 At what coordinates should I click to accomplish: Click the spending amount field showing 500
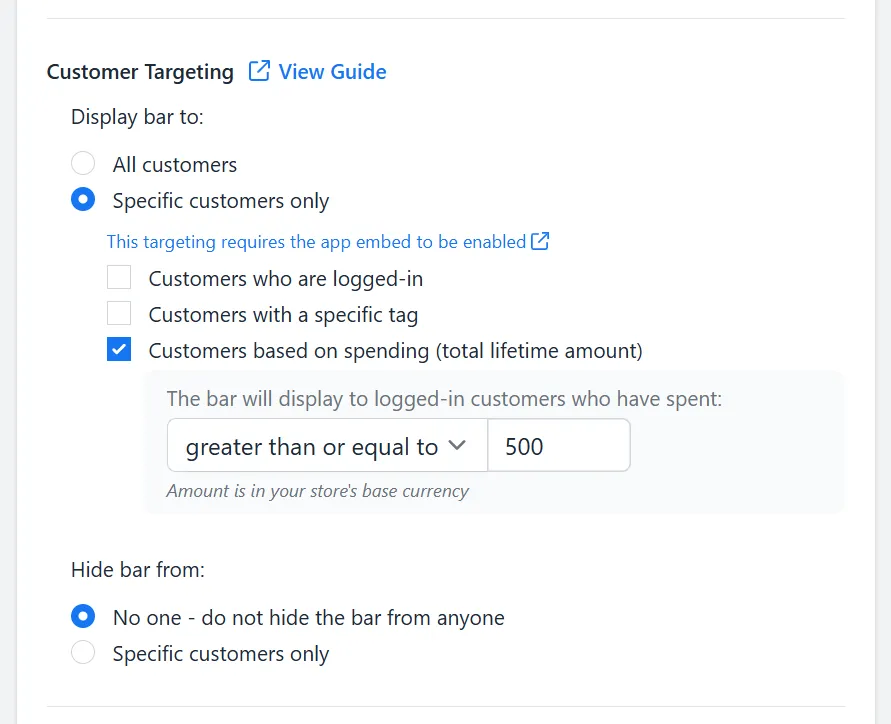coord(559,445)
